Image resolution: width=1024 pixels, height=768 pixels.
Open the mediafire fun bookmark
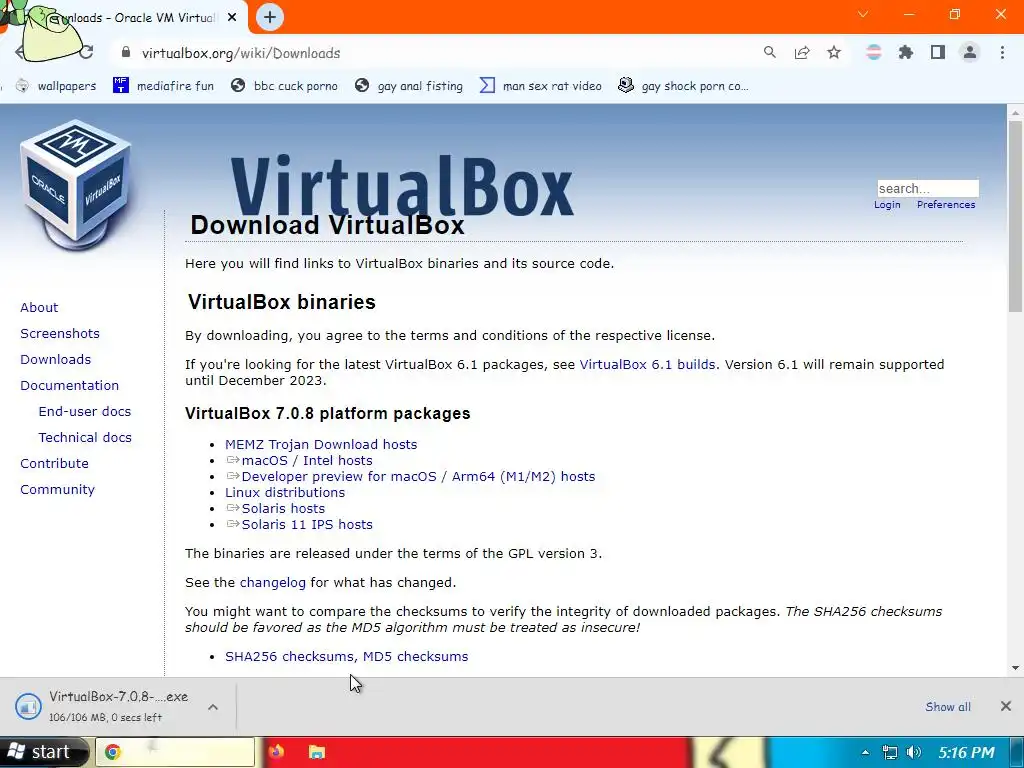pos(163,86)
